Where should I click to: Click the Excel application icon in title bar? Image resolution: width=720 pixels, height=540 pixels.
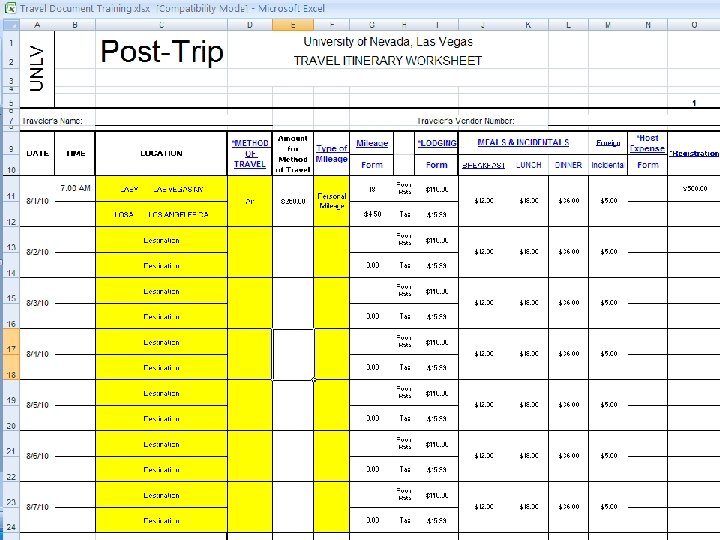coord(9,8)
